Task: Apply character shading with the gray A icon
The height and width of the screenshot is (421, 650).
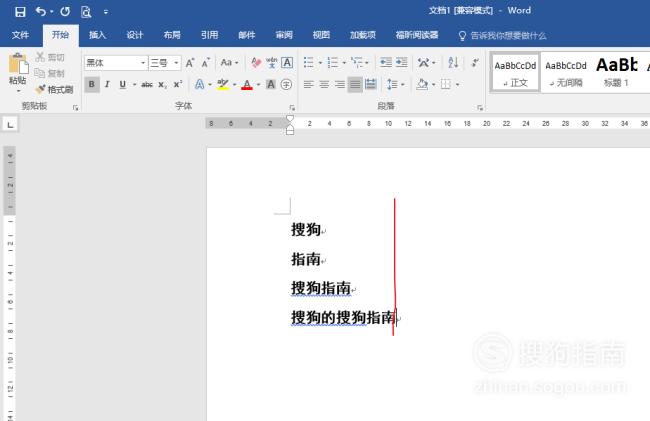Action: tap(271, 85)
